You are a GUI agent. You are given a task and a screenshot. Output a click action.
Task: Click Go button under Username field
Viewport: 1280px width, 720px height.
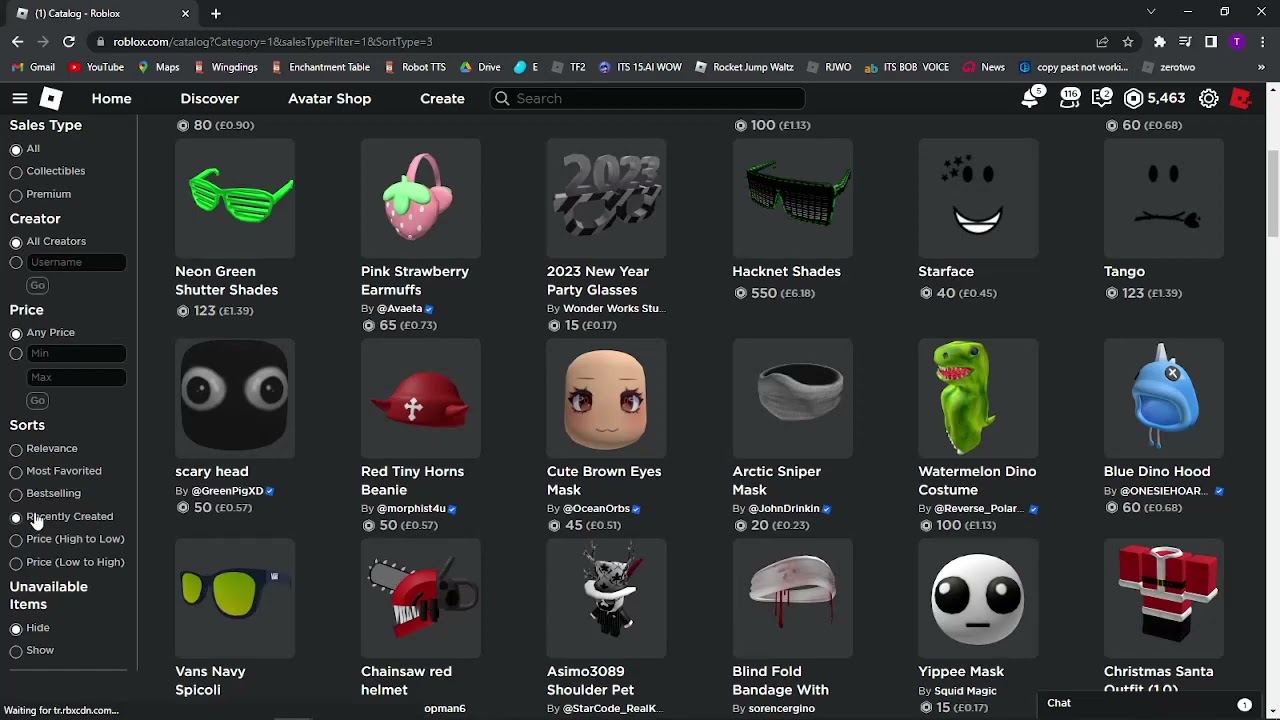pyautogui.click(x=38, y=286)
